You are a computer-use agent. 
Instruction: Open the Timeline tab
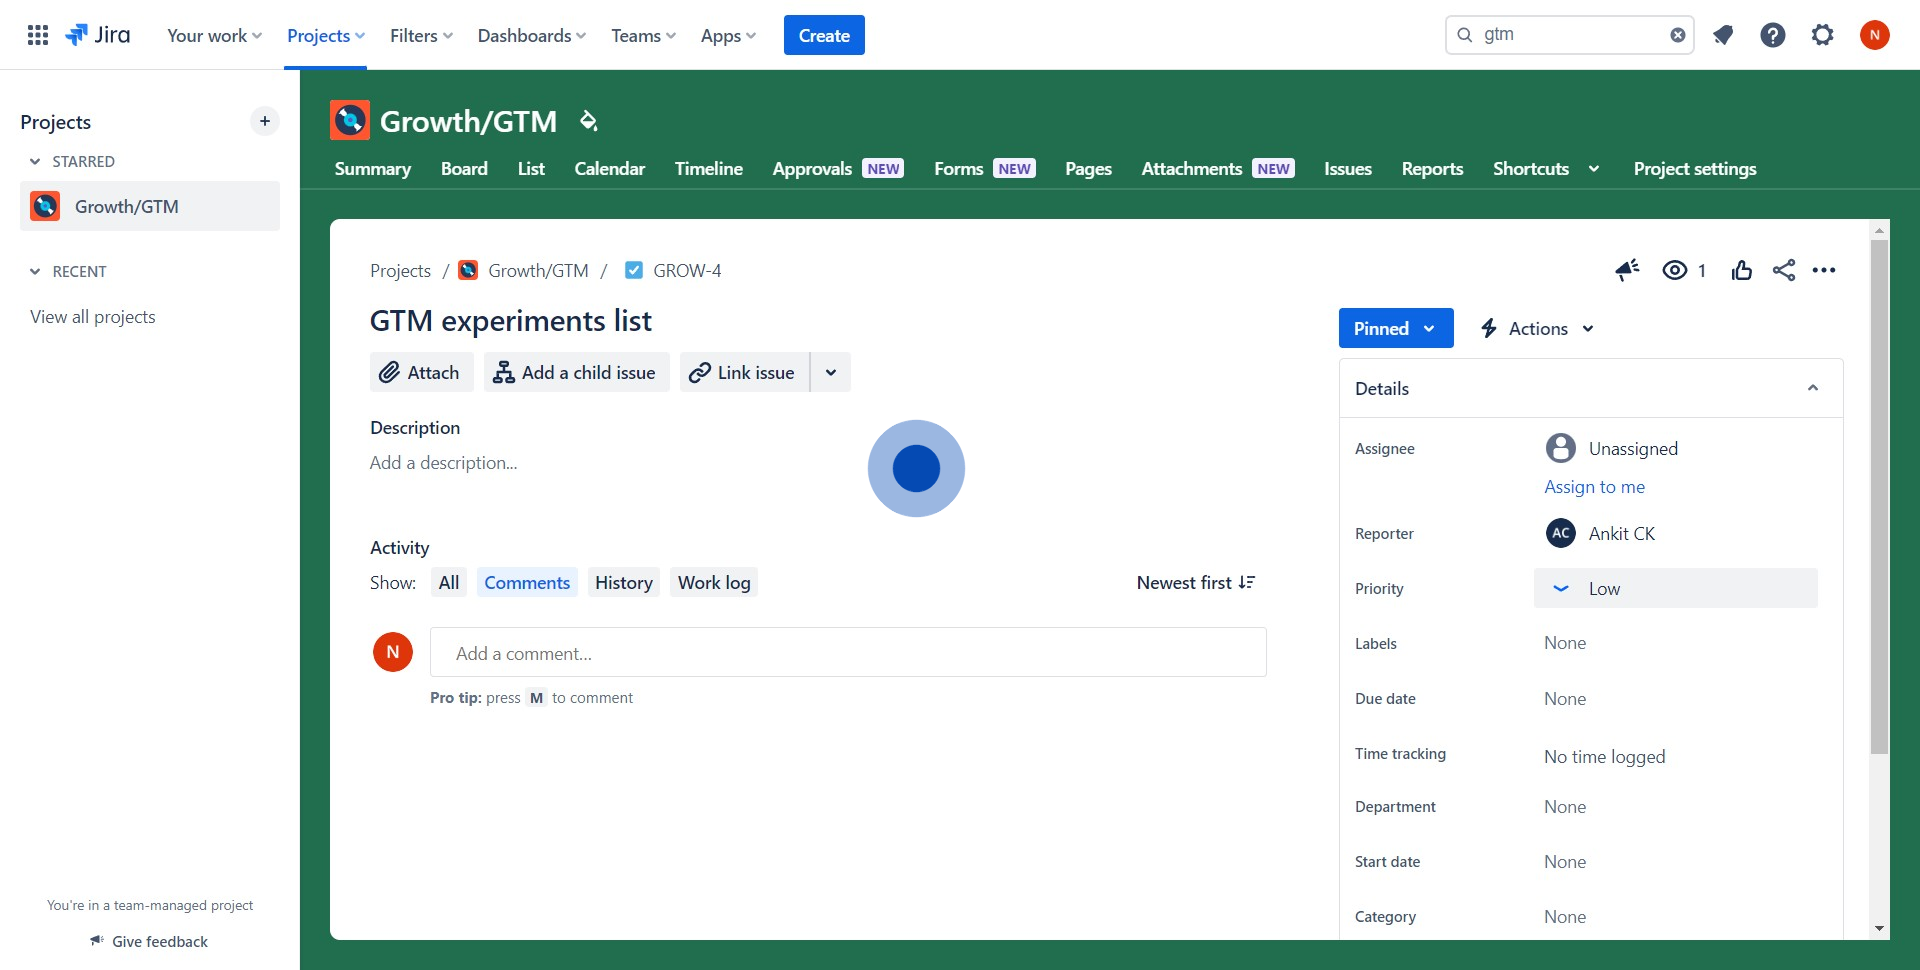pos(709,168)
